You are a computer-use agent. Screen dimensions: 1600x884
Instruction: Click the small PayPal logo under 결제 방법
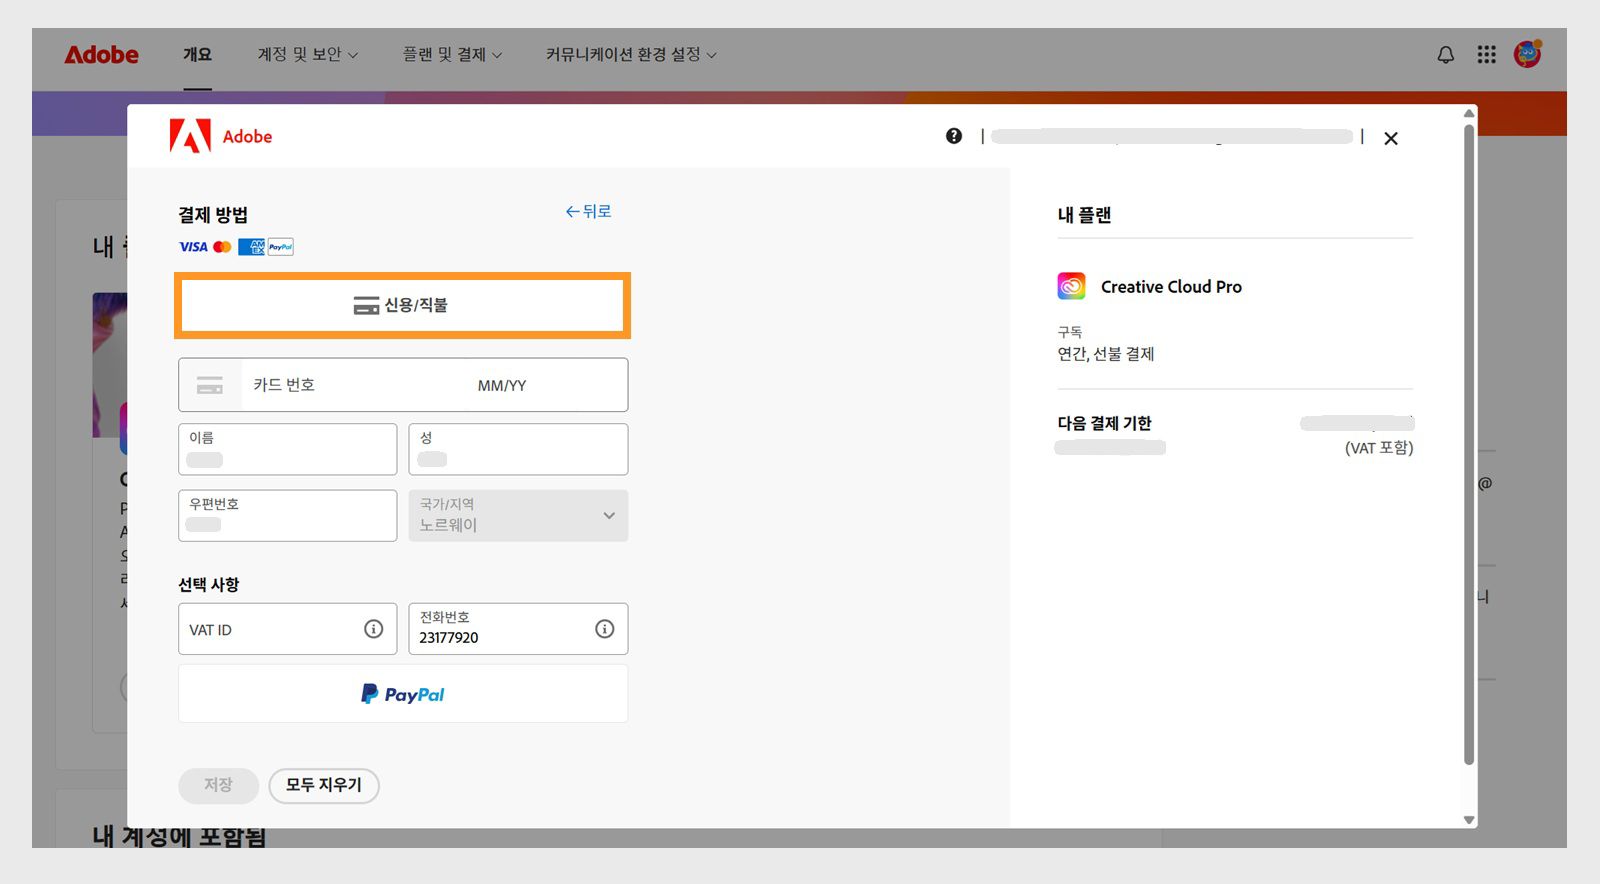click(x=281, y=247)
